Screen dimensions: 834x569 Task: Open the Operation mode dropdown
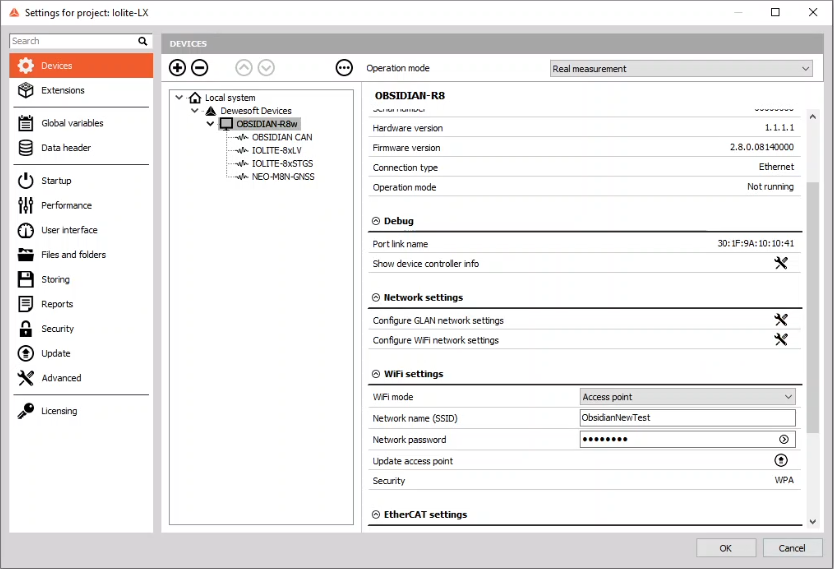tap(681, 69)
